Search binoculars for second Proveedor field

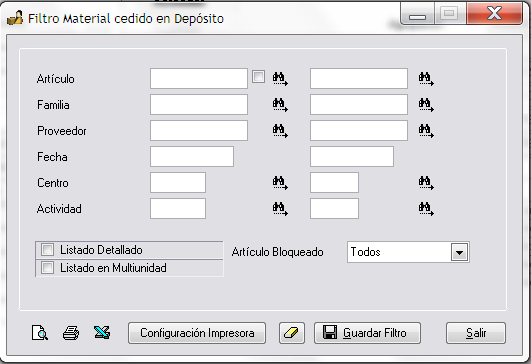426,131
